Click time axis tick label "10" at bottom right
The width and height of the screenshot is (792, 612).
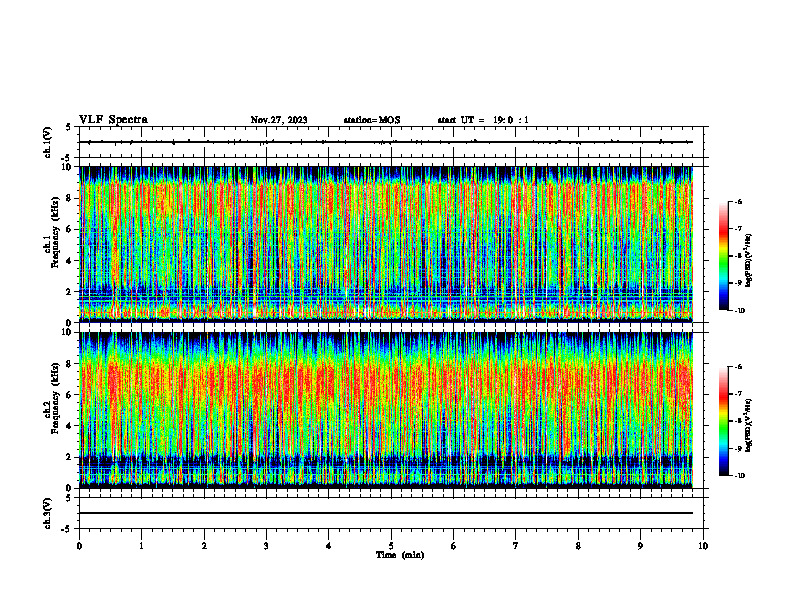[x=703, y=546]
